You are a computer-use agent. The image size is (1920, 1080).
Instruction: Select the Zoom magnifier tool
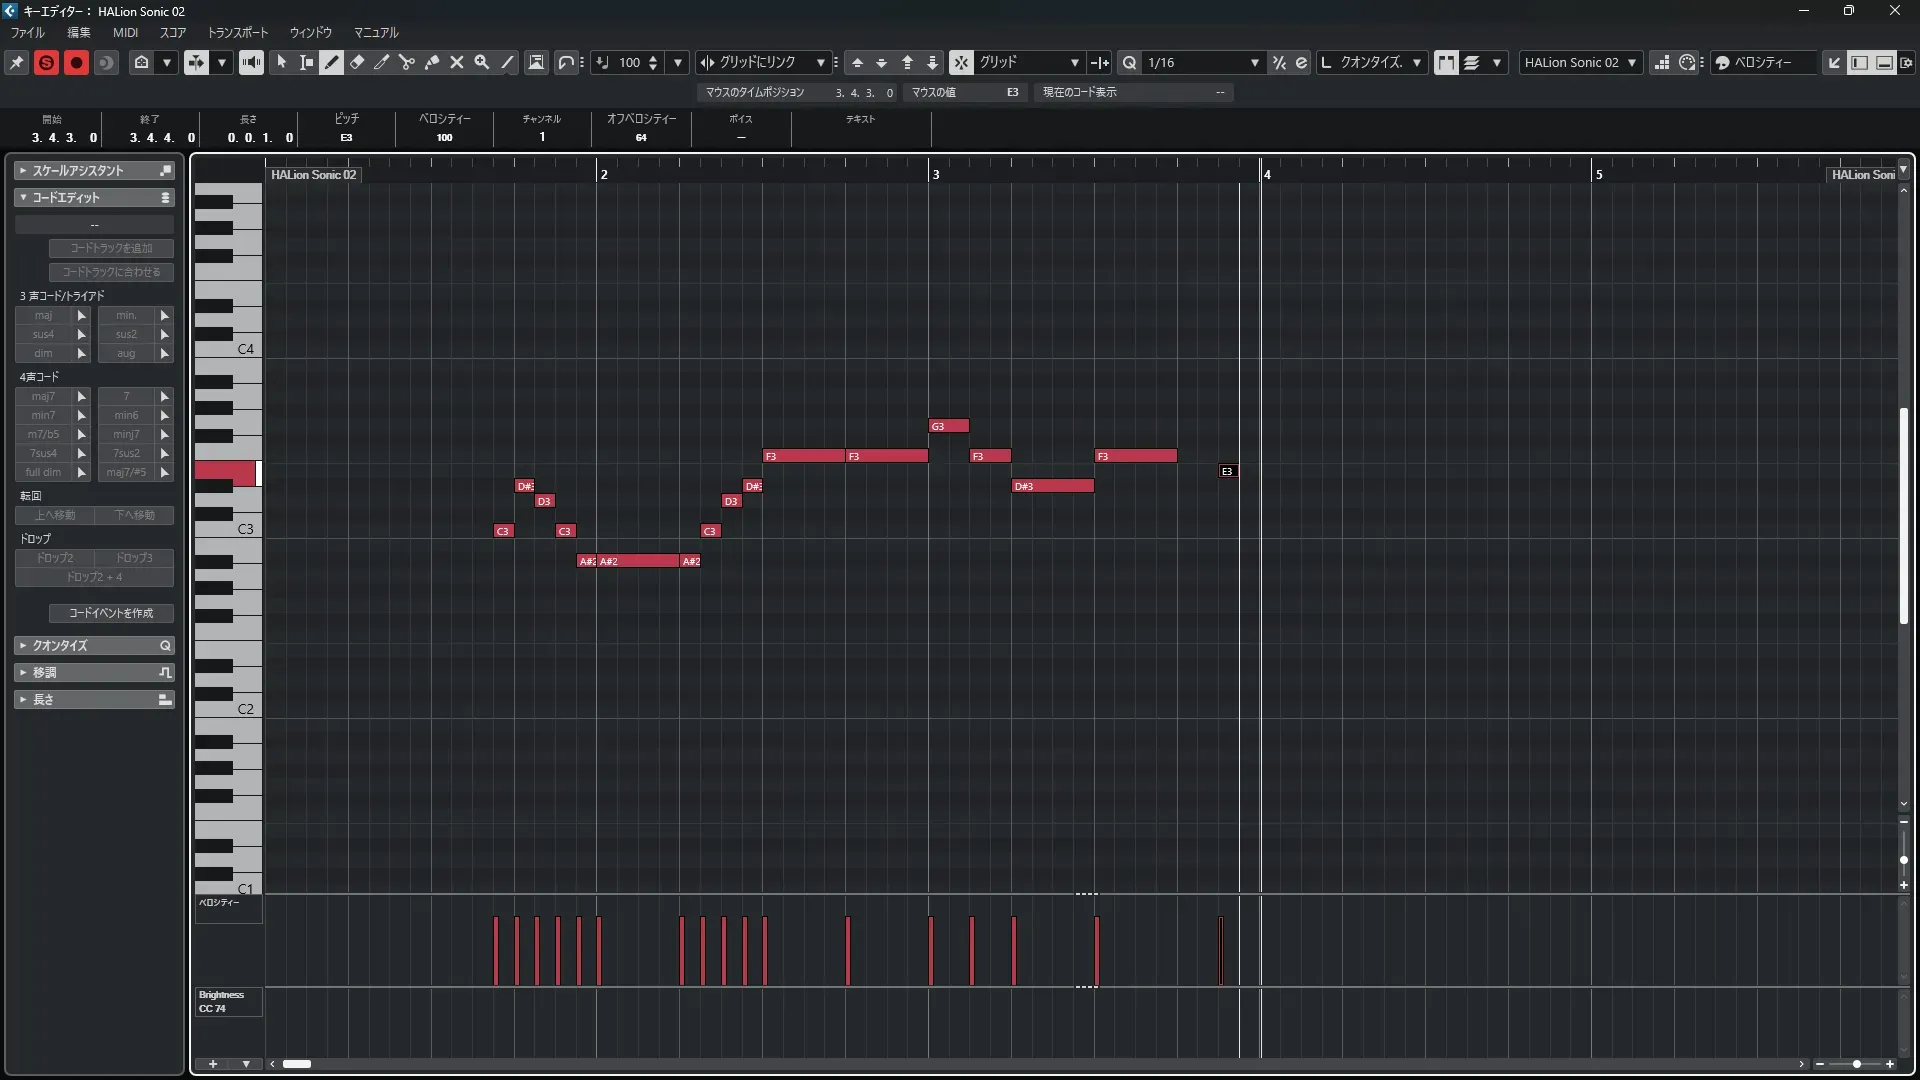[482, 62]
